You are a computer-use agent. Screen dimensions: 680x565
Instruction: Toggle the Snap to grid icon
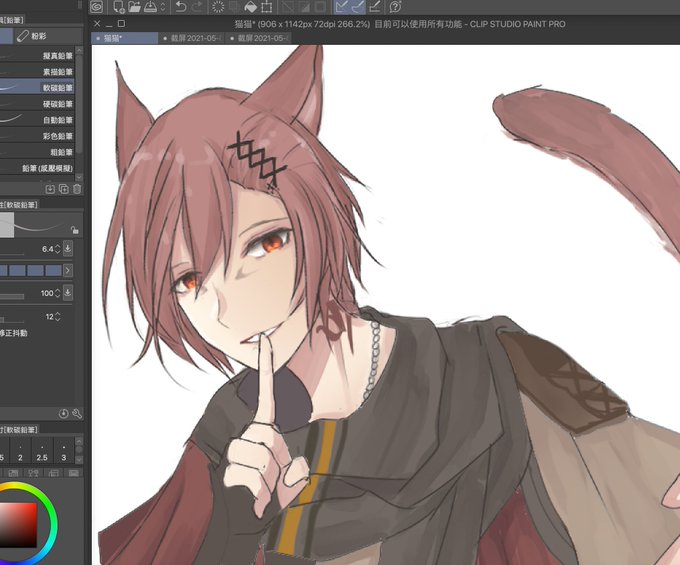375,7
